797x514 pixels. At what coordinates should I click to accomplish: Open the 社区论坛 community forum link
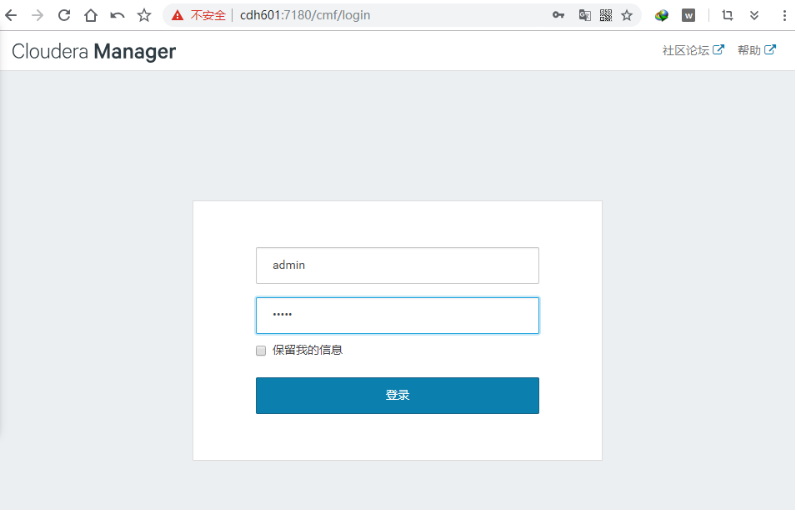693,50
